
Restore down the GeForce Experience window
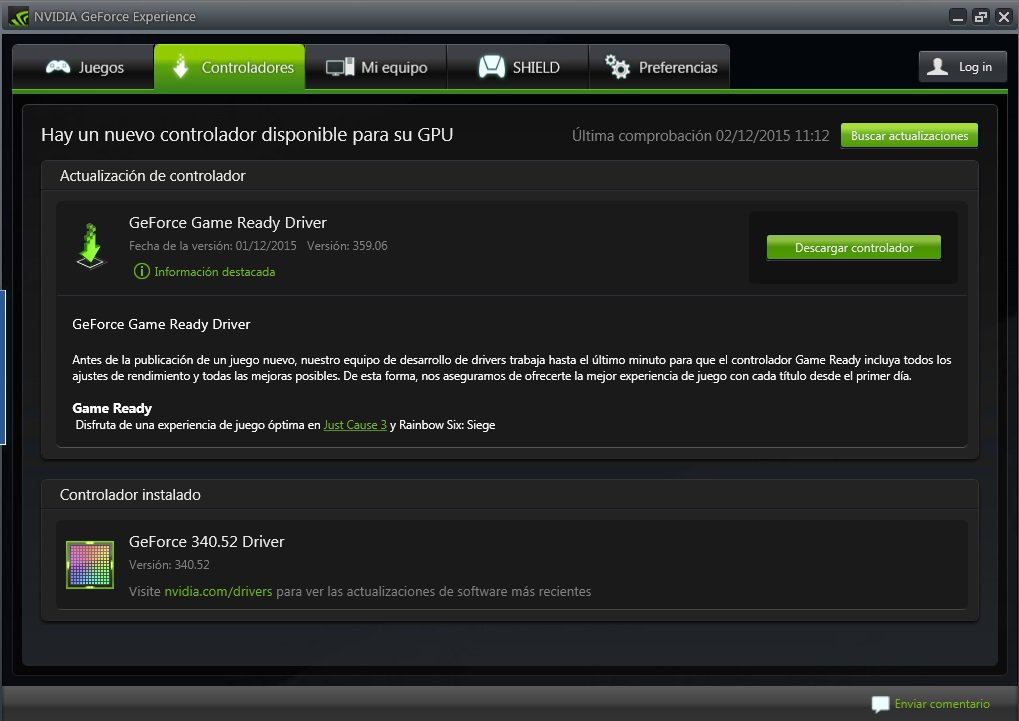point(981,17)
